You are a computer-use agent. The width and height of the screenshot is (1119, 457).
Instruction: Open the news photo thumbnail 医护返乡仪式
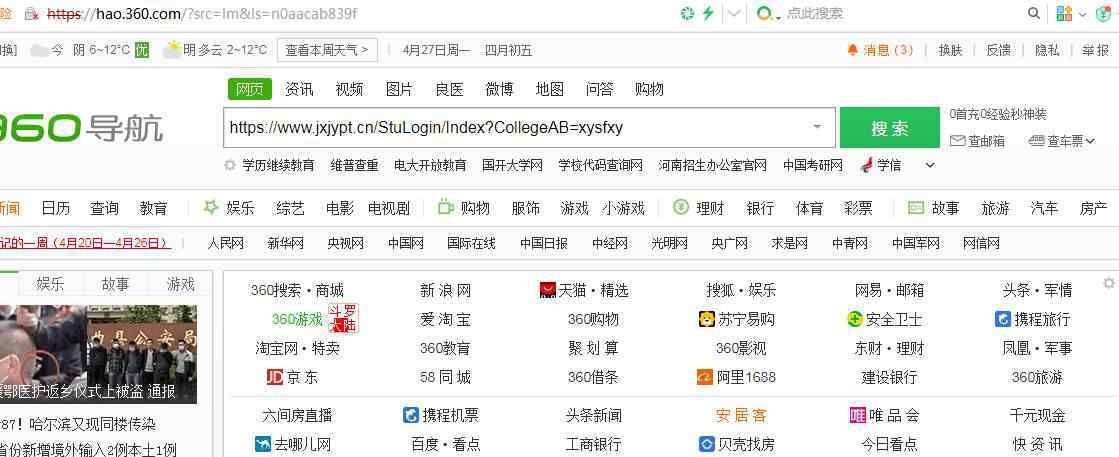coord(98,354)
